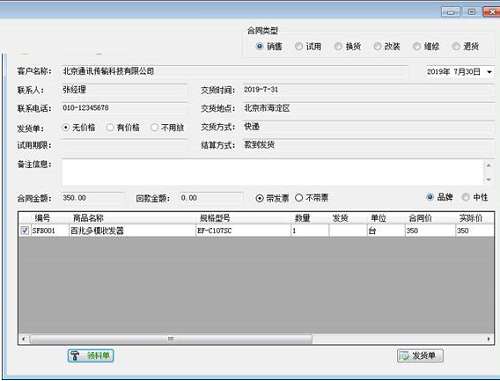
Task: Click the 交货时间 field showing 2019-7-31
Action: pos(368,90)
